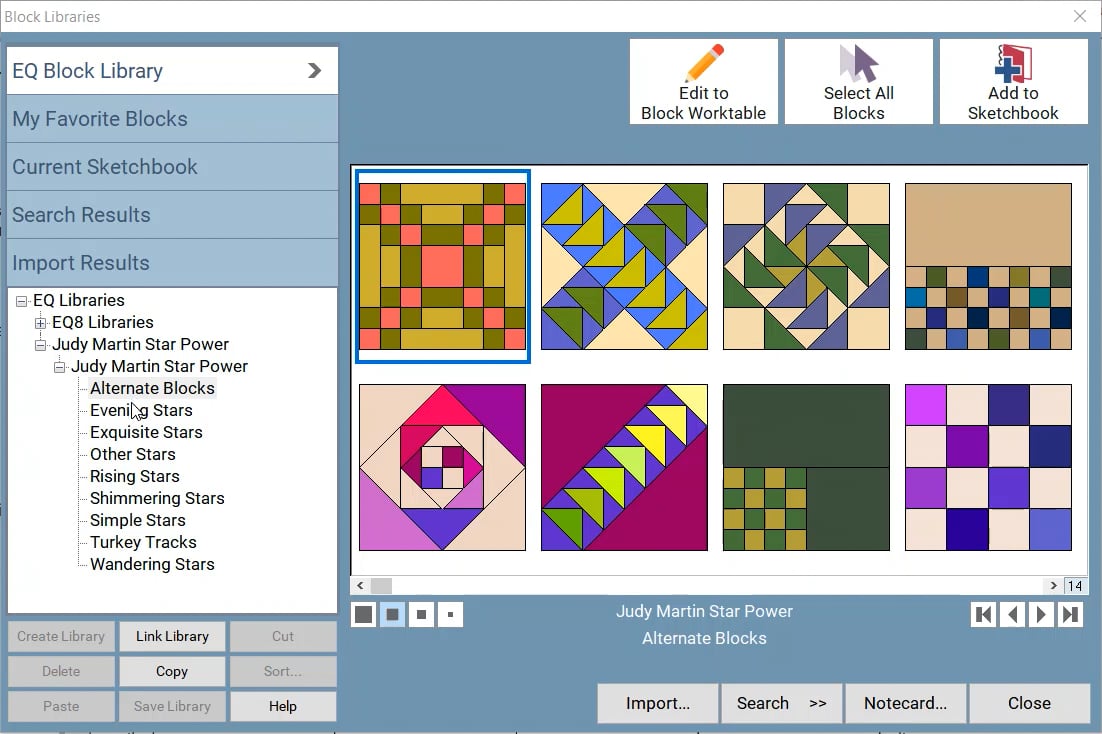
Task: Select the EQ Block Library section
Action: (172, 70)
